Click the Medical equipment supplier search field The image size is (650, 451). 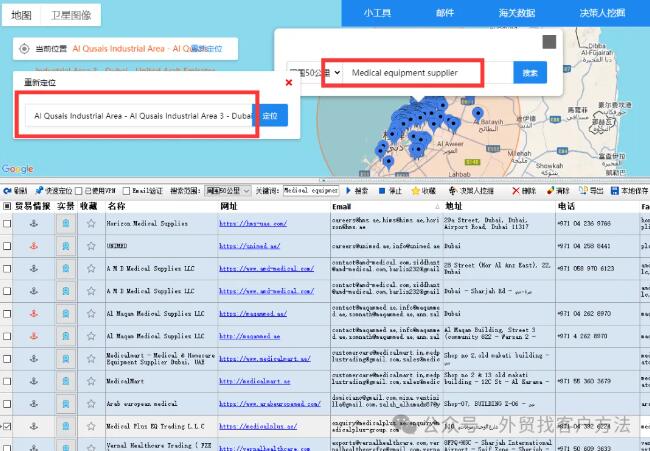pyautogui.click(x=428, y=73)
